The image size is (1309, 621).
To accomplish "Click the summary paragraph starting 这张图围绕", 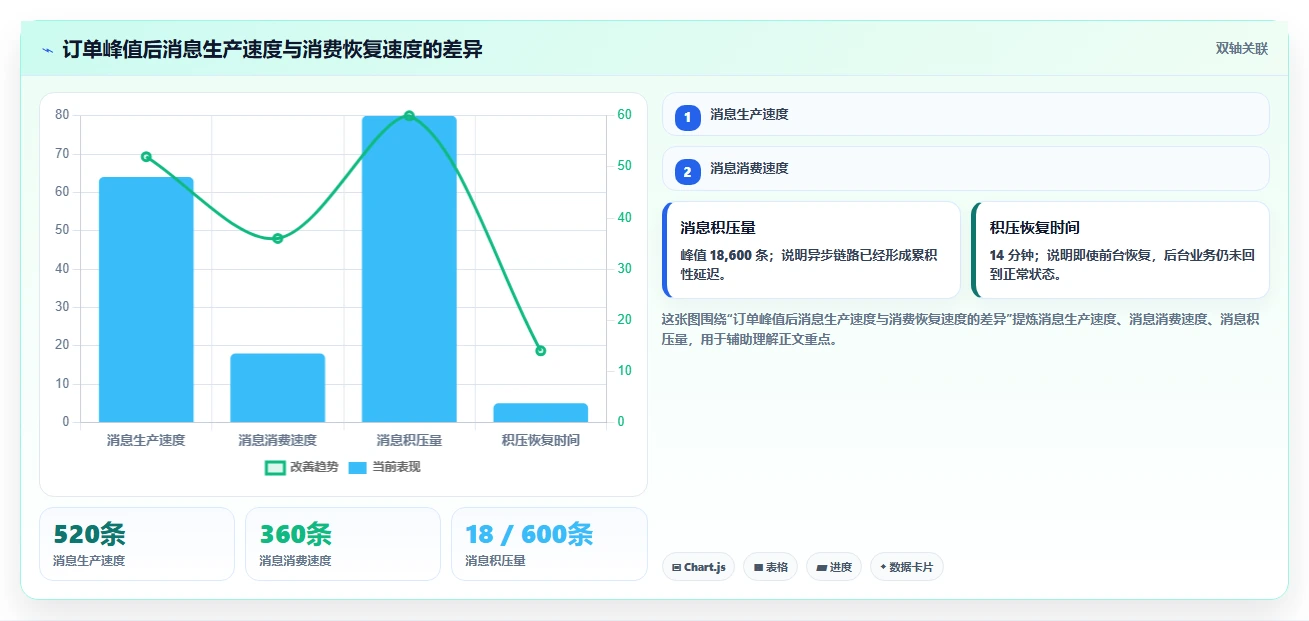I will coord(960,329).
